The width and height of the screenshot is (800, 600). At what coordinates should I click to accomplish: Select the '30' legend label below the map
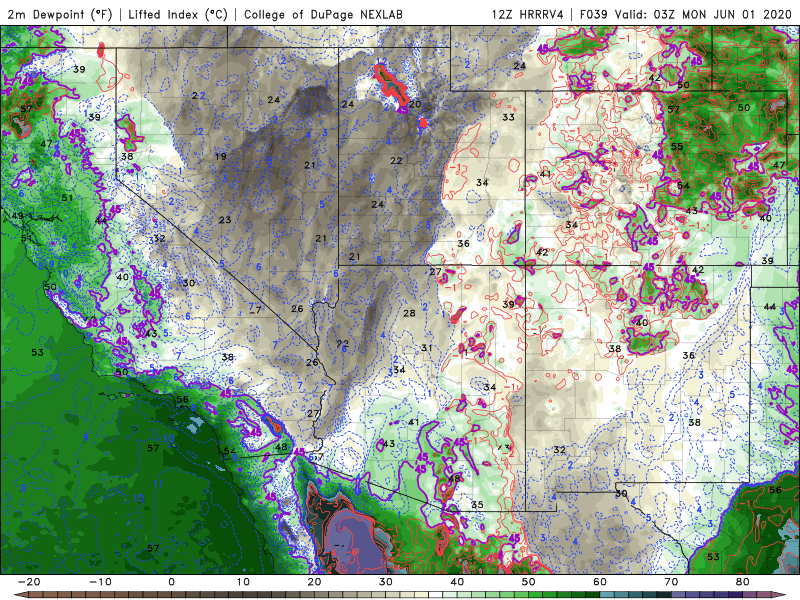(386, 582)
